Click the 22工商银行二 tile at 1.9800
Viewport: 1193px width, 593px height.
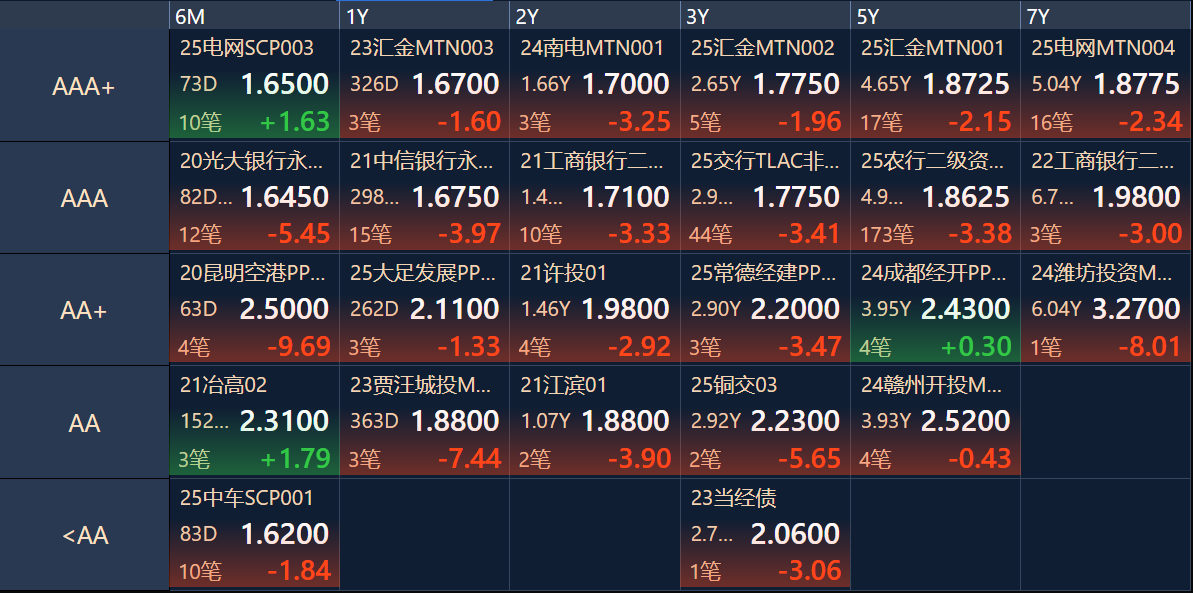pyautogui.click(x=1106, y=197)
